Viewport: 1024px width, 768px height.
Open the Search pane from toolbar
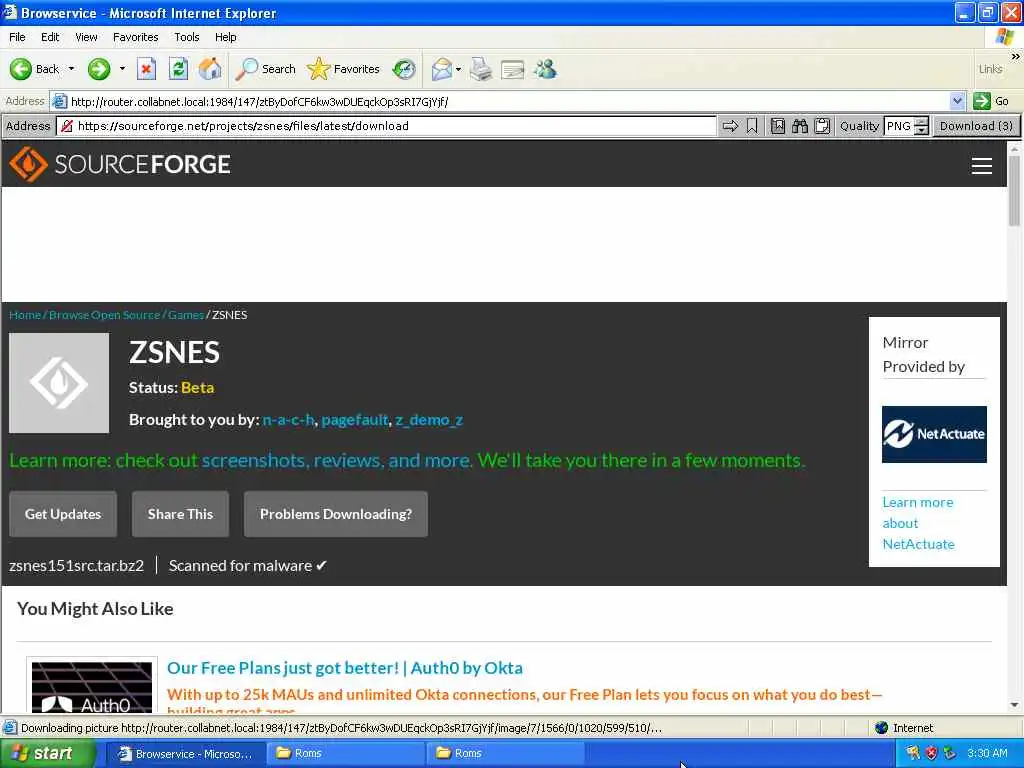click(266, 69)
